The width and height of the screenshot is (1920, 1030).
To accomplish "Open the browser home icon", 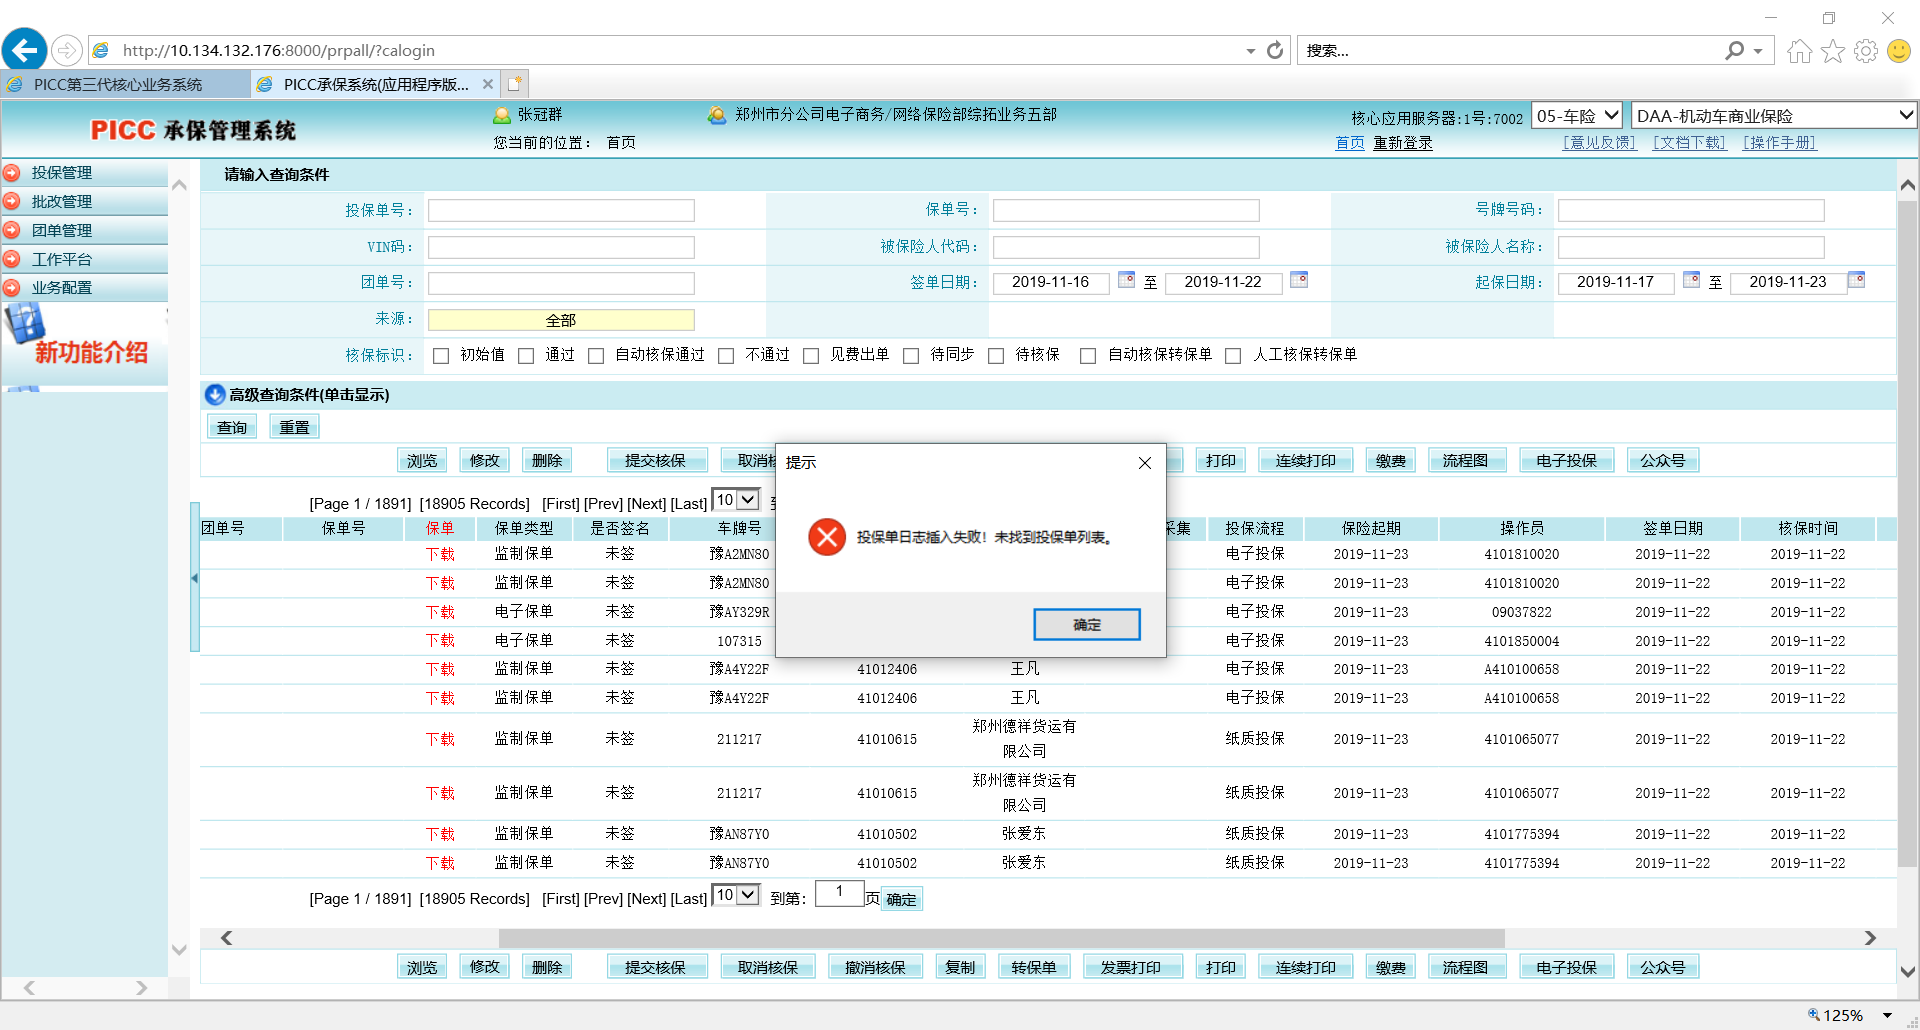I will pos(1799,51).
